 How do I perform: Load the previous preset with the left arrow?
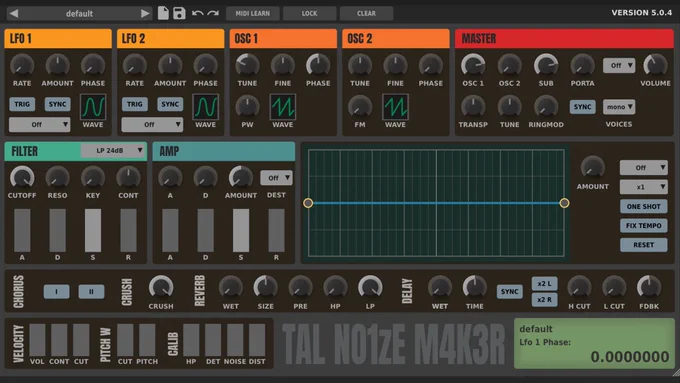(x=14, y=13)
